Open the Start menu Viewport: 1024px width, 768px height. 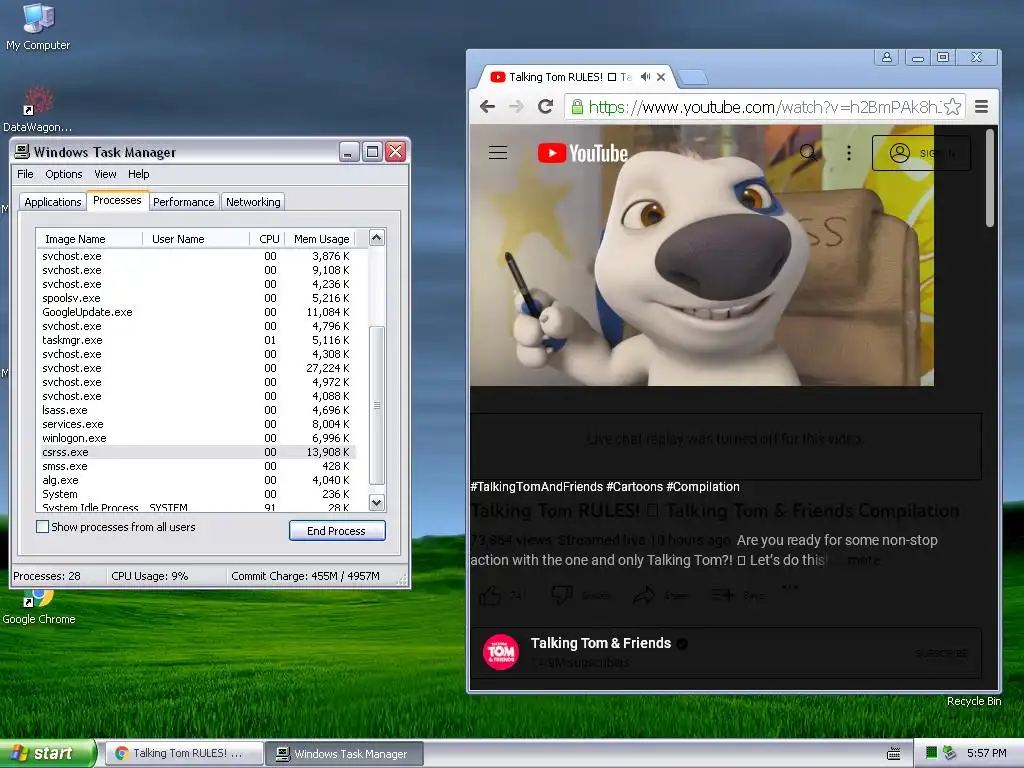[x=47, y=754]
